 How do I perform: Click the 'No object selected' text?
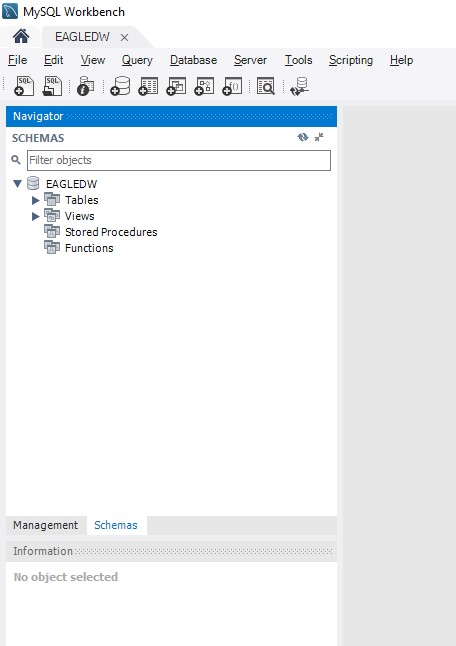click(x=66, y=577)
